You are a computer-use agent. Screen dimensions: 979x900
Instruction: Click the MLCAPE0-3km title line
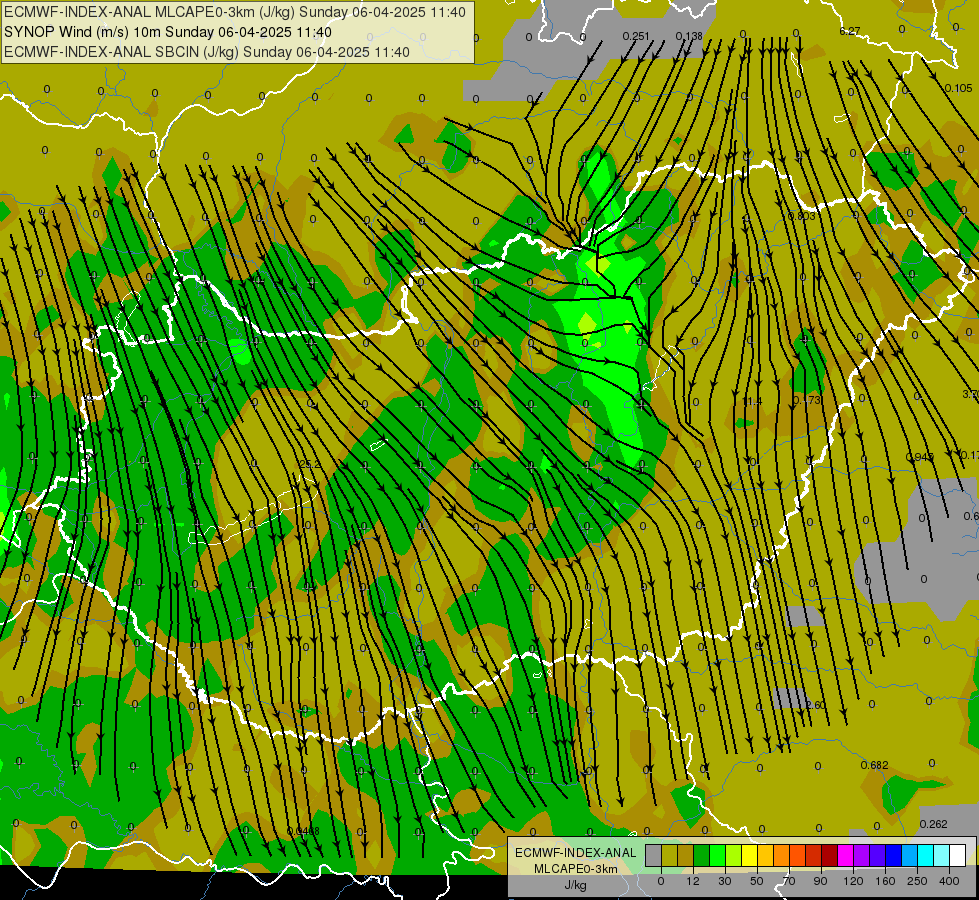234,12
